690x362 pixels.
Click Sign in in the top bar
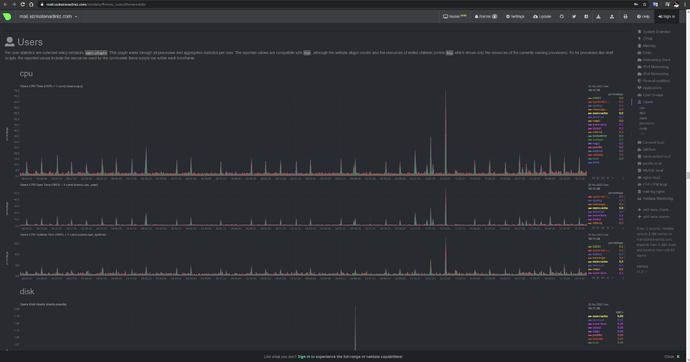tap(666, 16)
